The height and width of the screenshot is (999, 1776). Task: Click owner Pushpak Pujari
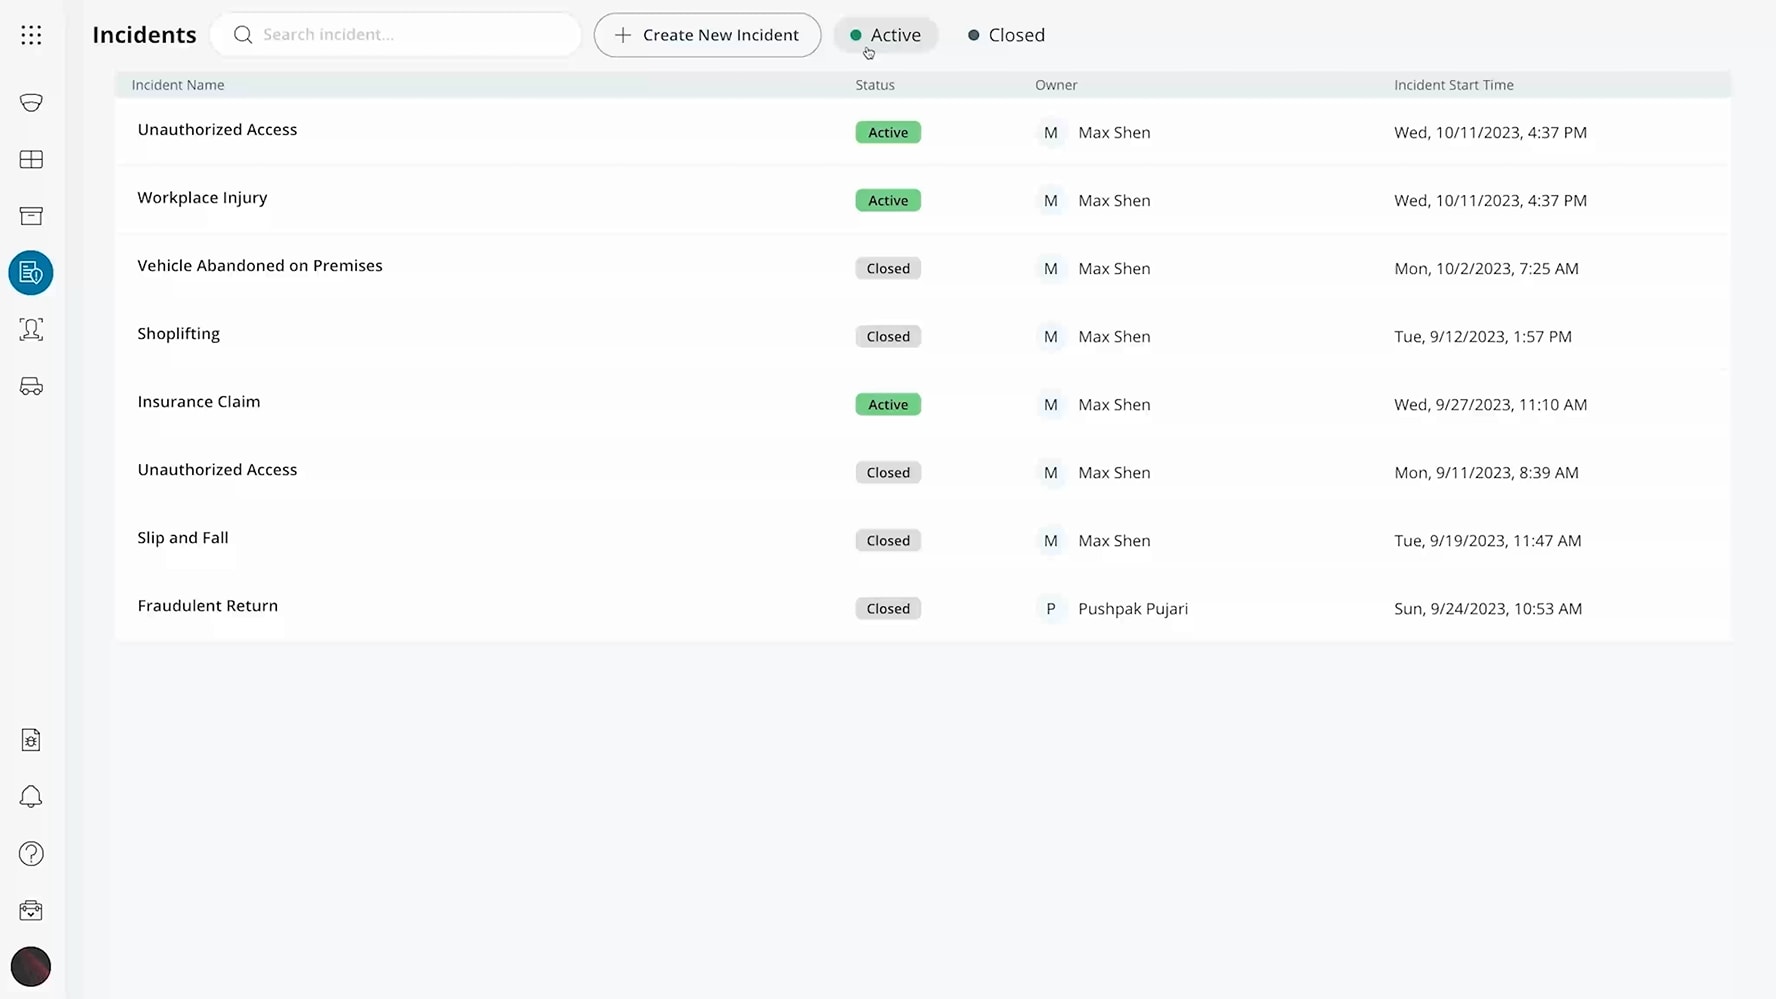click(1133, 609)
